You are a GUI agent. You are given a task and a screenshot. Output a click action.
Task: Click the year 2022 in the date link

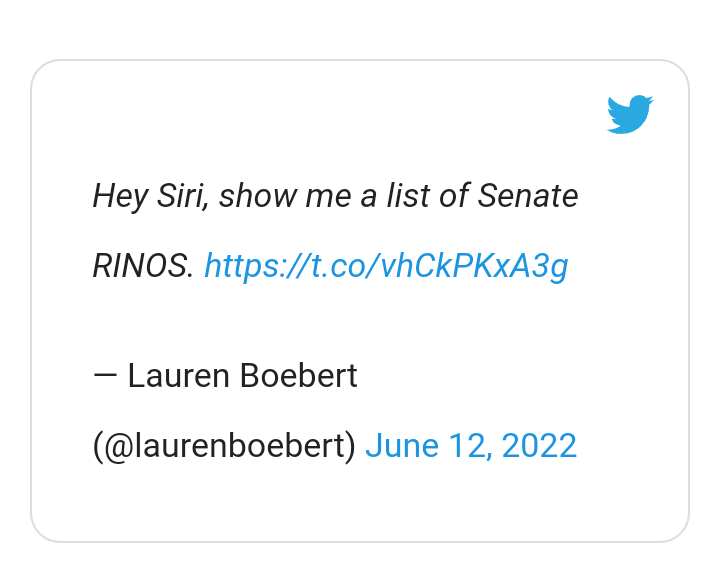[x=539, y=445]
